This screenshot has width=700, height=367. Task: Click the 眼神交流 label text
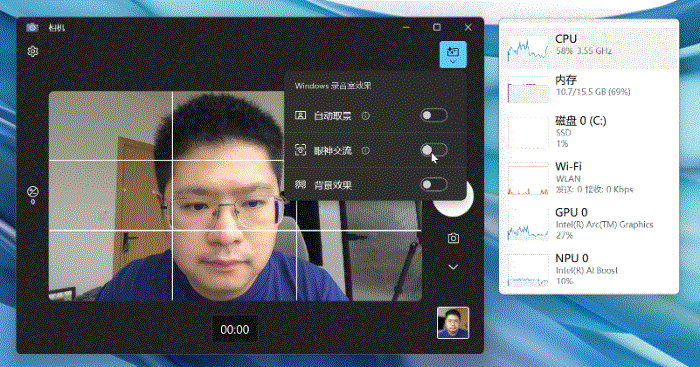333,151
